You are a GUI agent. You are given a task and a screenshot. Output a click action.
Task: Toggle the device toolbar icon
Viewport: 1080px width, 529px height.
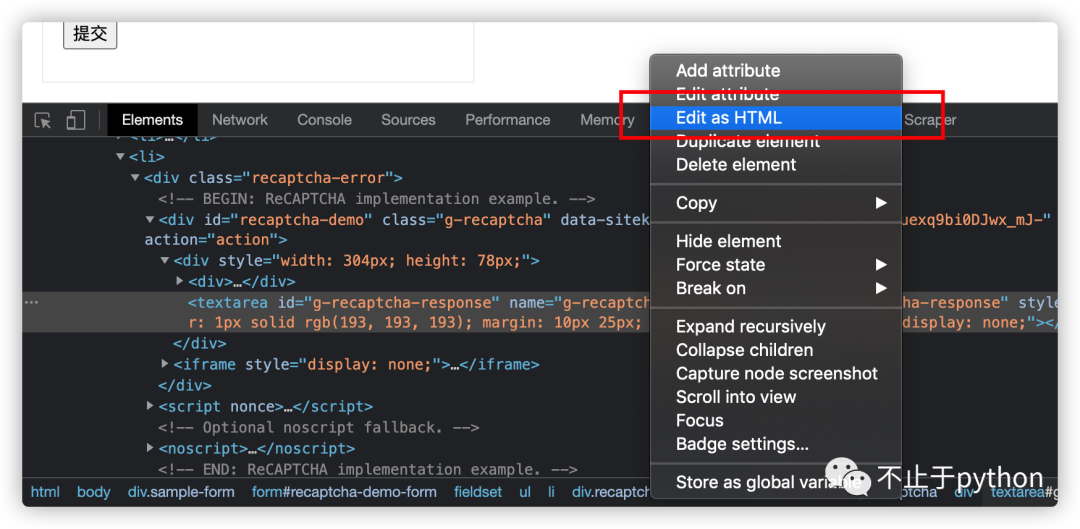pyautogui.click(x=76, y=120)
